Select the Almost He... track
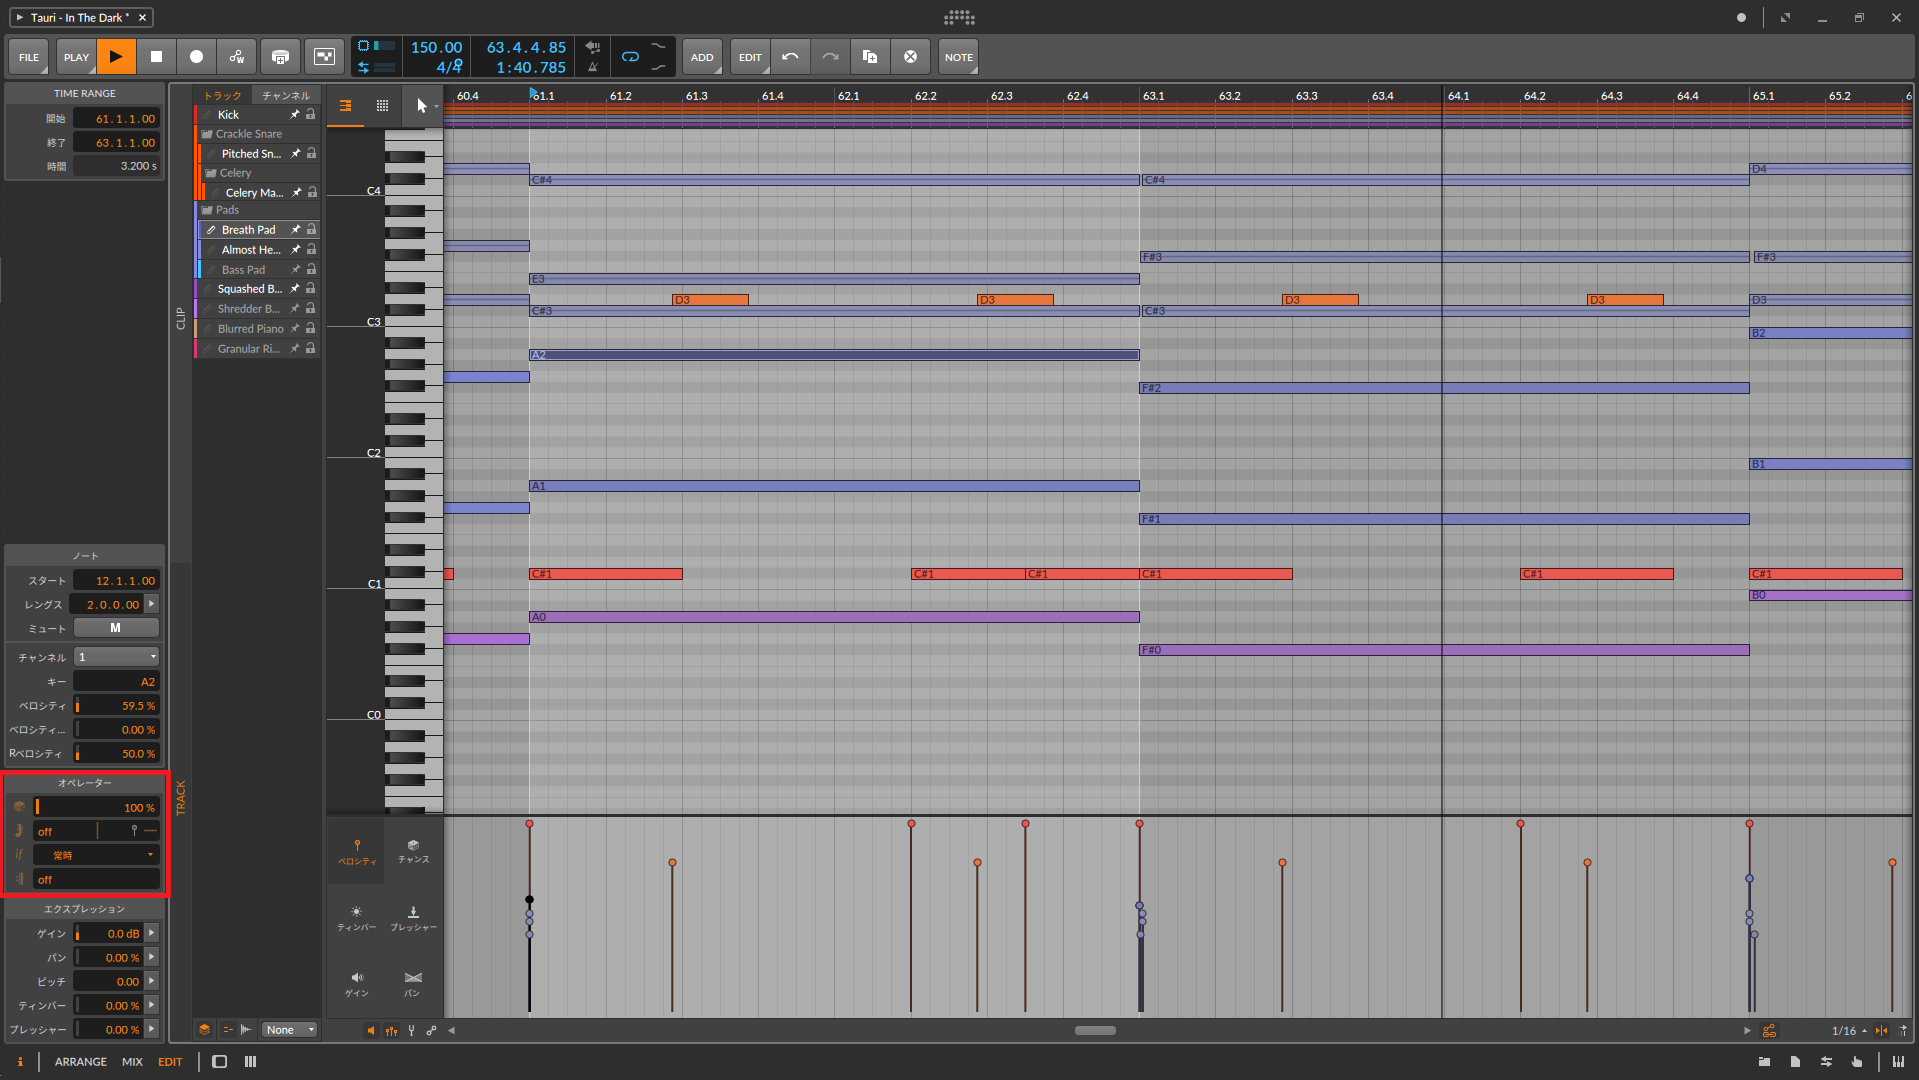 tap(251, 250)
